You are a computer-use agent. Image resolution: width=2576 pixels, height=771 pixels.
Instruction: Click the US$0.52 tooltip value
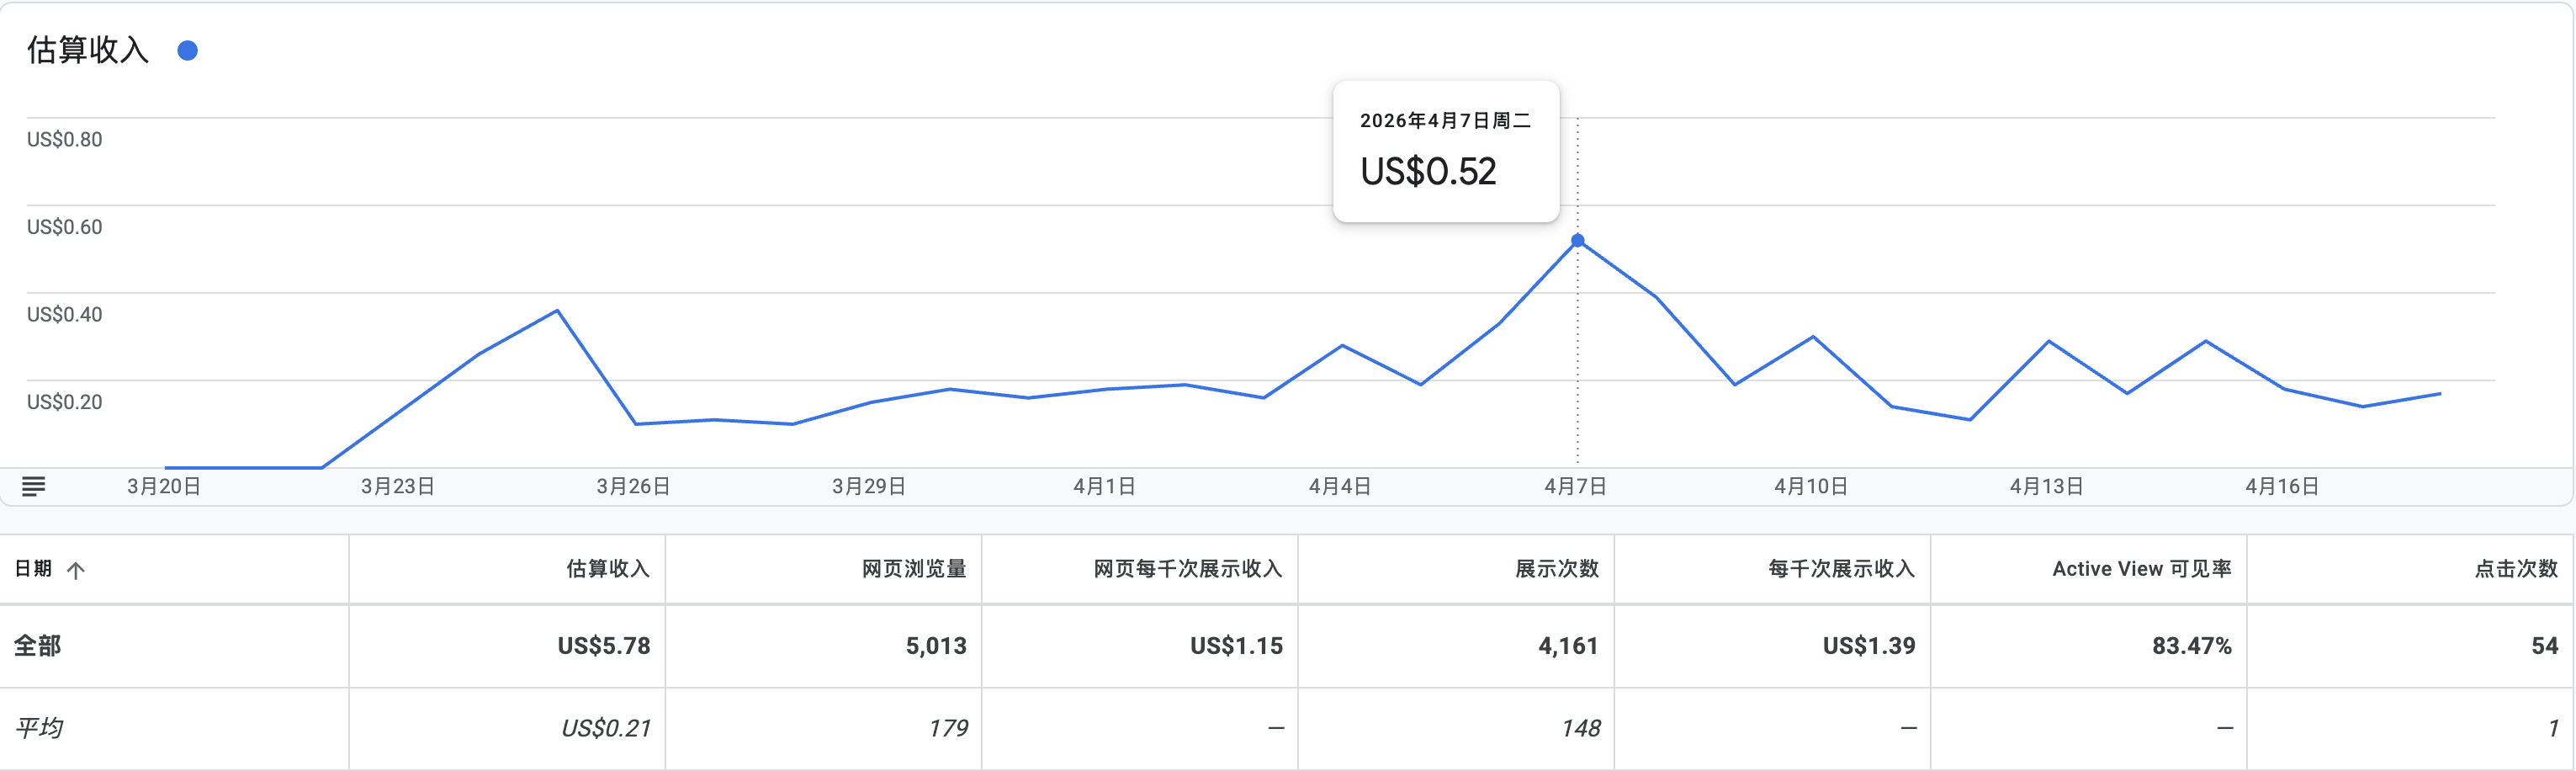[x=1427, y=172]
